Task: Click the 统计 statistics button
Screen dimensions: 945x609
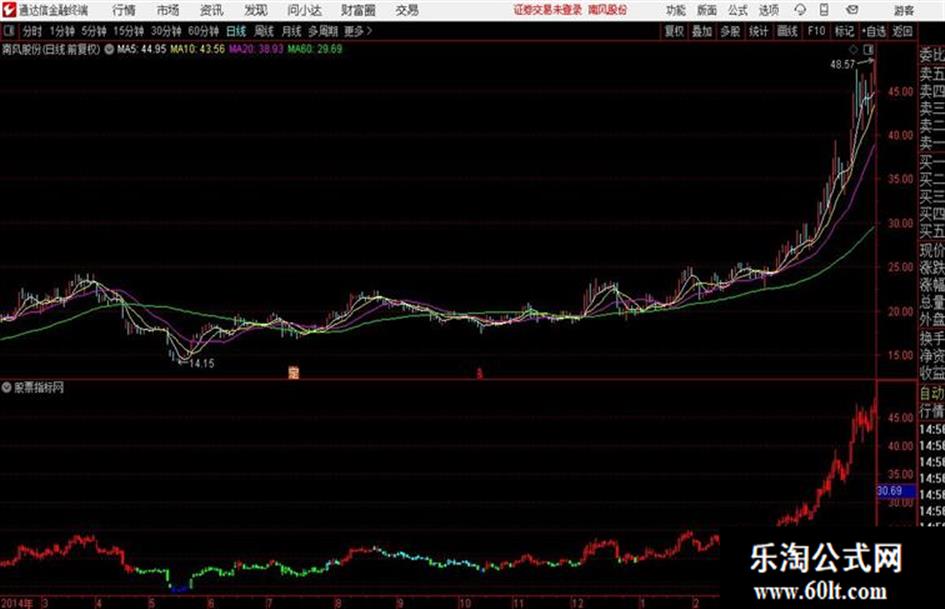Action: pos(758,31)
